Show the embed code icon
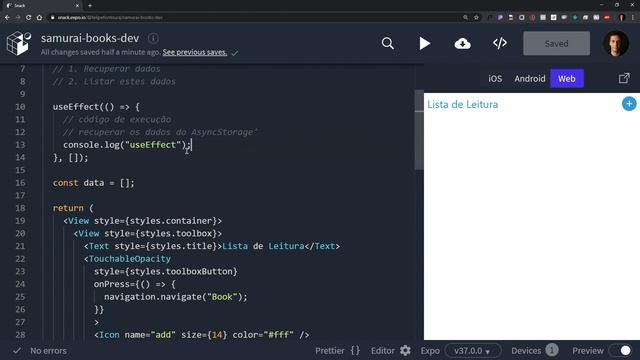Viewport: 640px width, 360px height. [x=500, y=43]
